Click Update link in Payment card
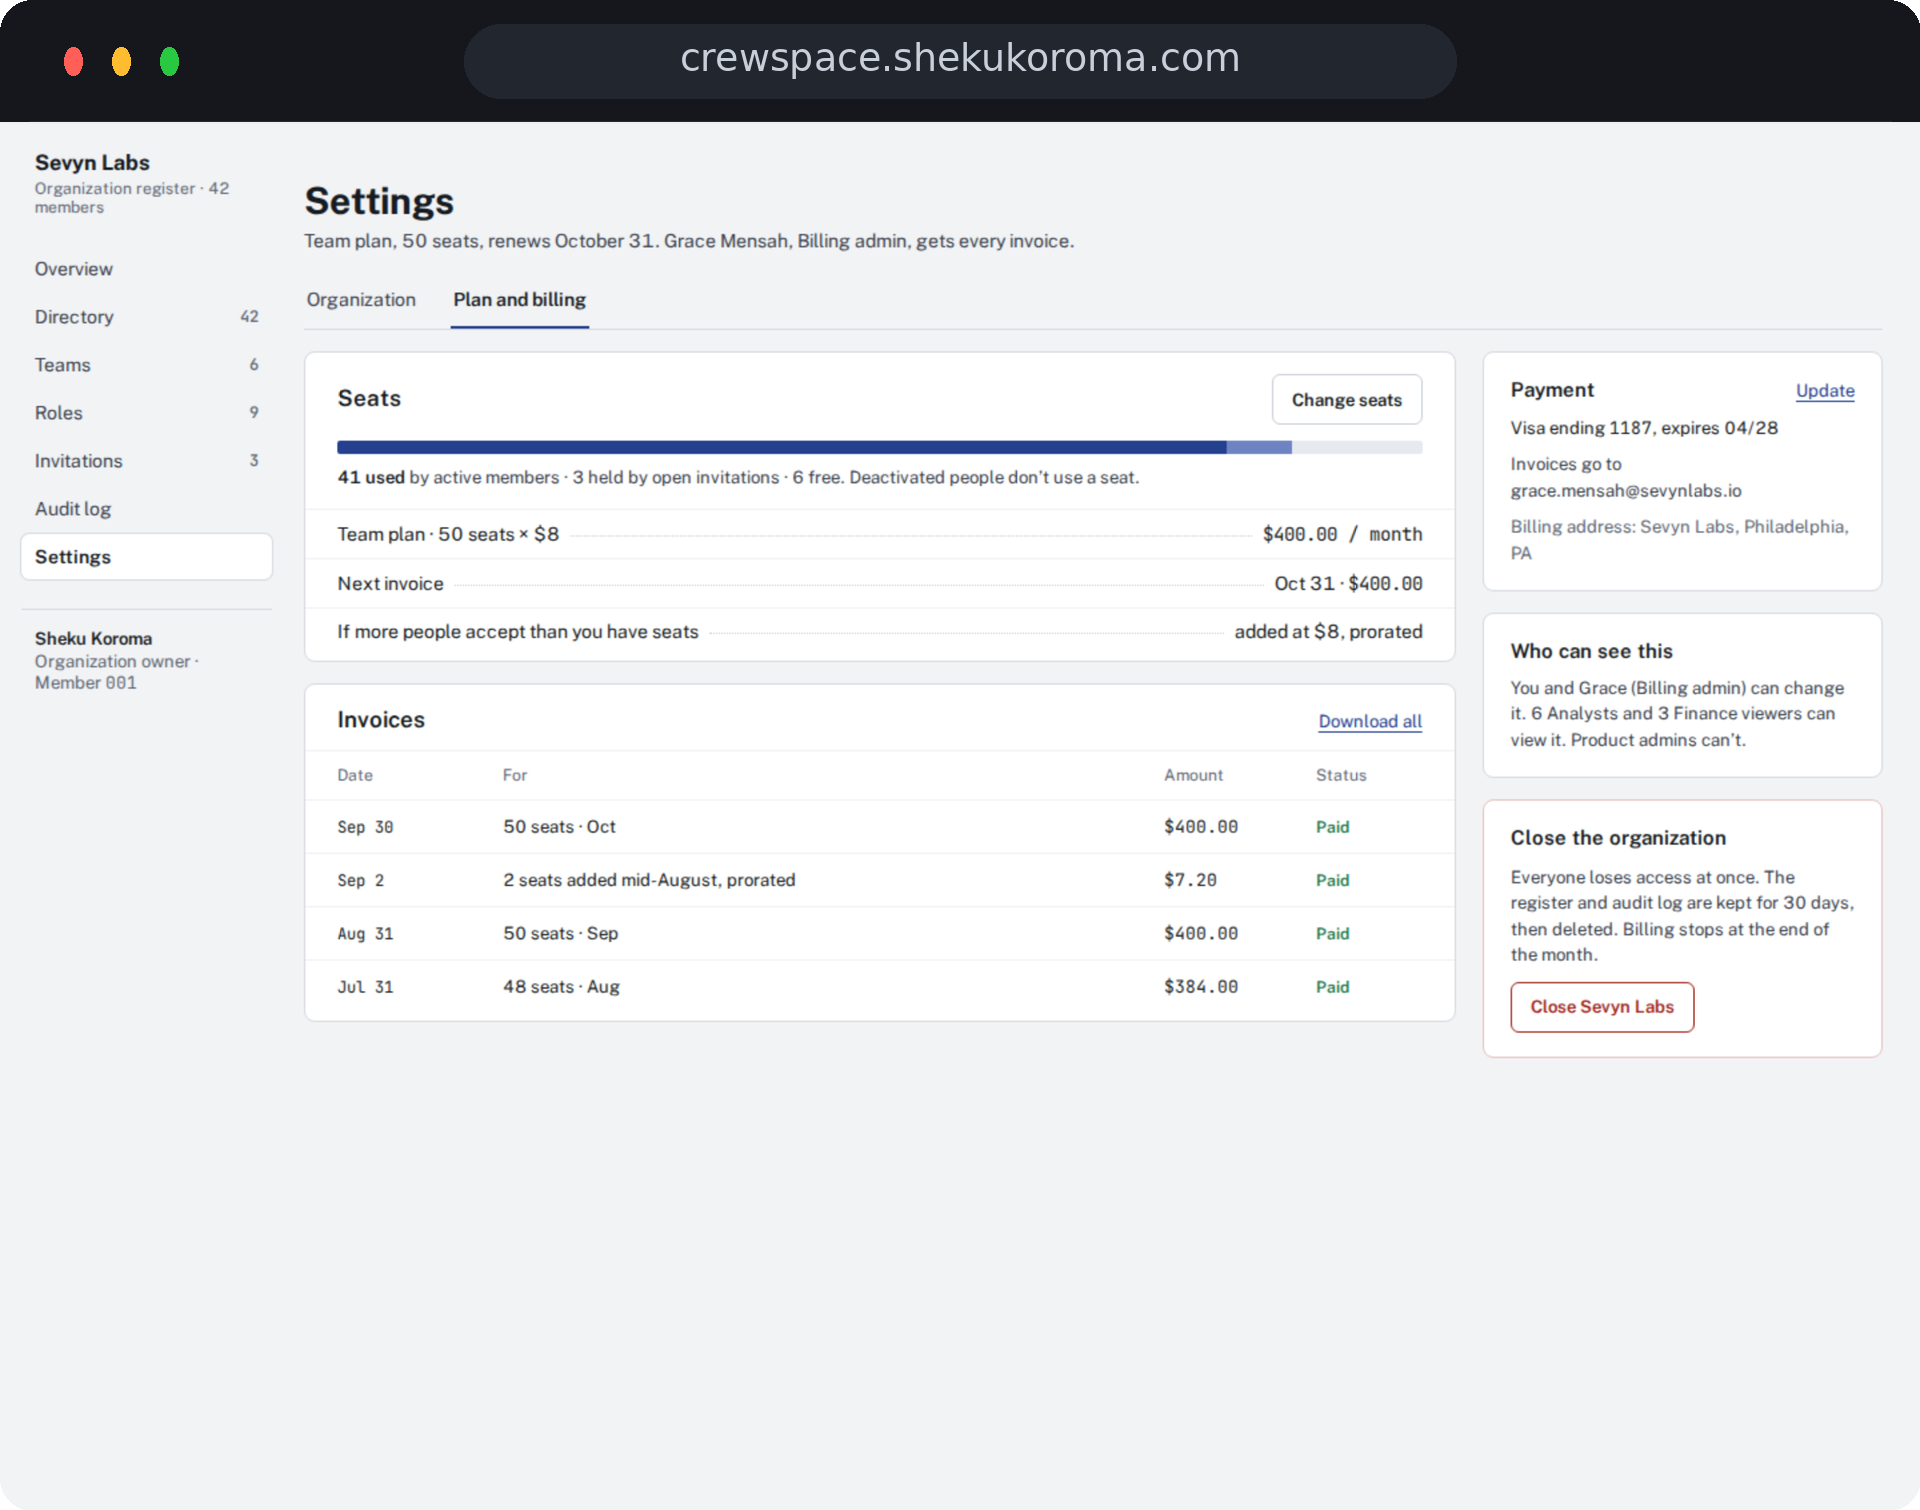 1824,391
